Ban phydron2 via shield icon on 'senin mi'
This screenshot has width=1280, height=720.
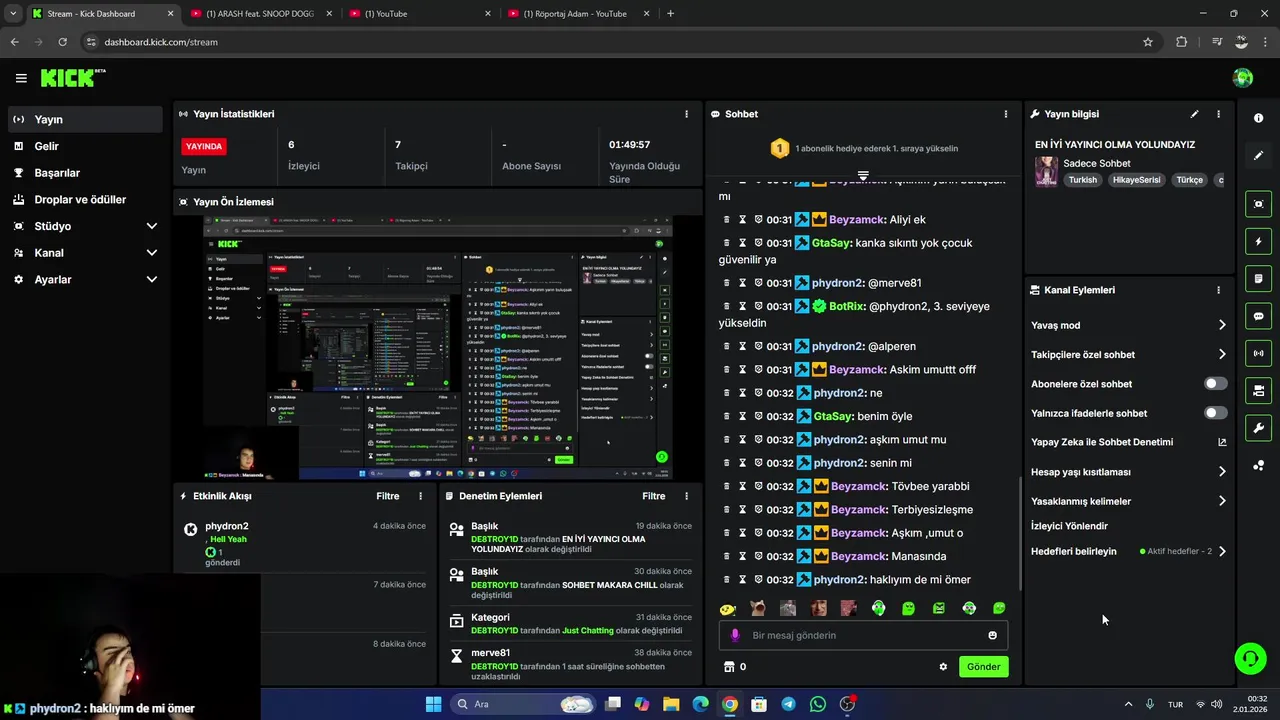point(759,463)
